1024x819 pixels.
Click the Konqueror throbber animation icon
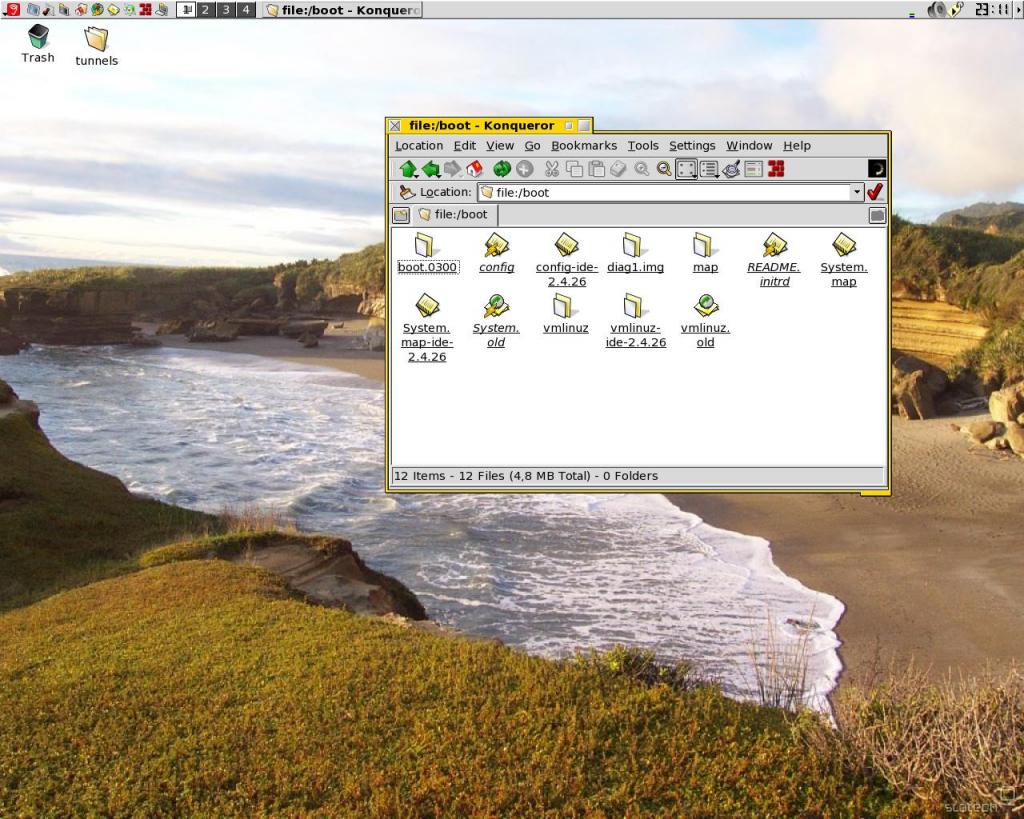(876, 169)
